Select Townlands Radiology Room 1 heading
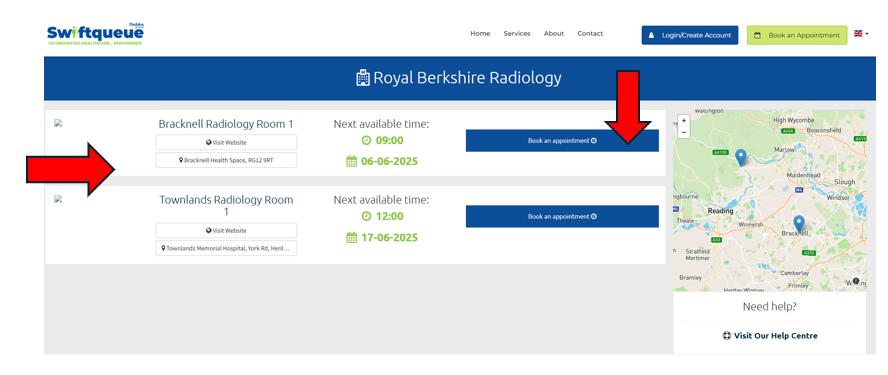This screenshot has height=375, width=888. pos(226,206)
